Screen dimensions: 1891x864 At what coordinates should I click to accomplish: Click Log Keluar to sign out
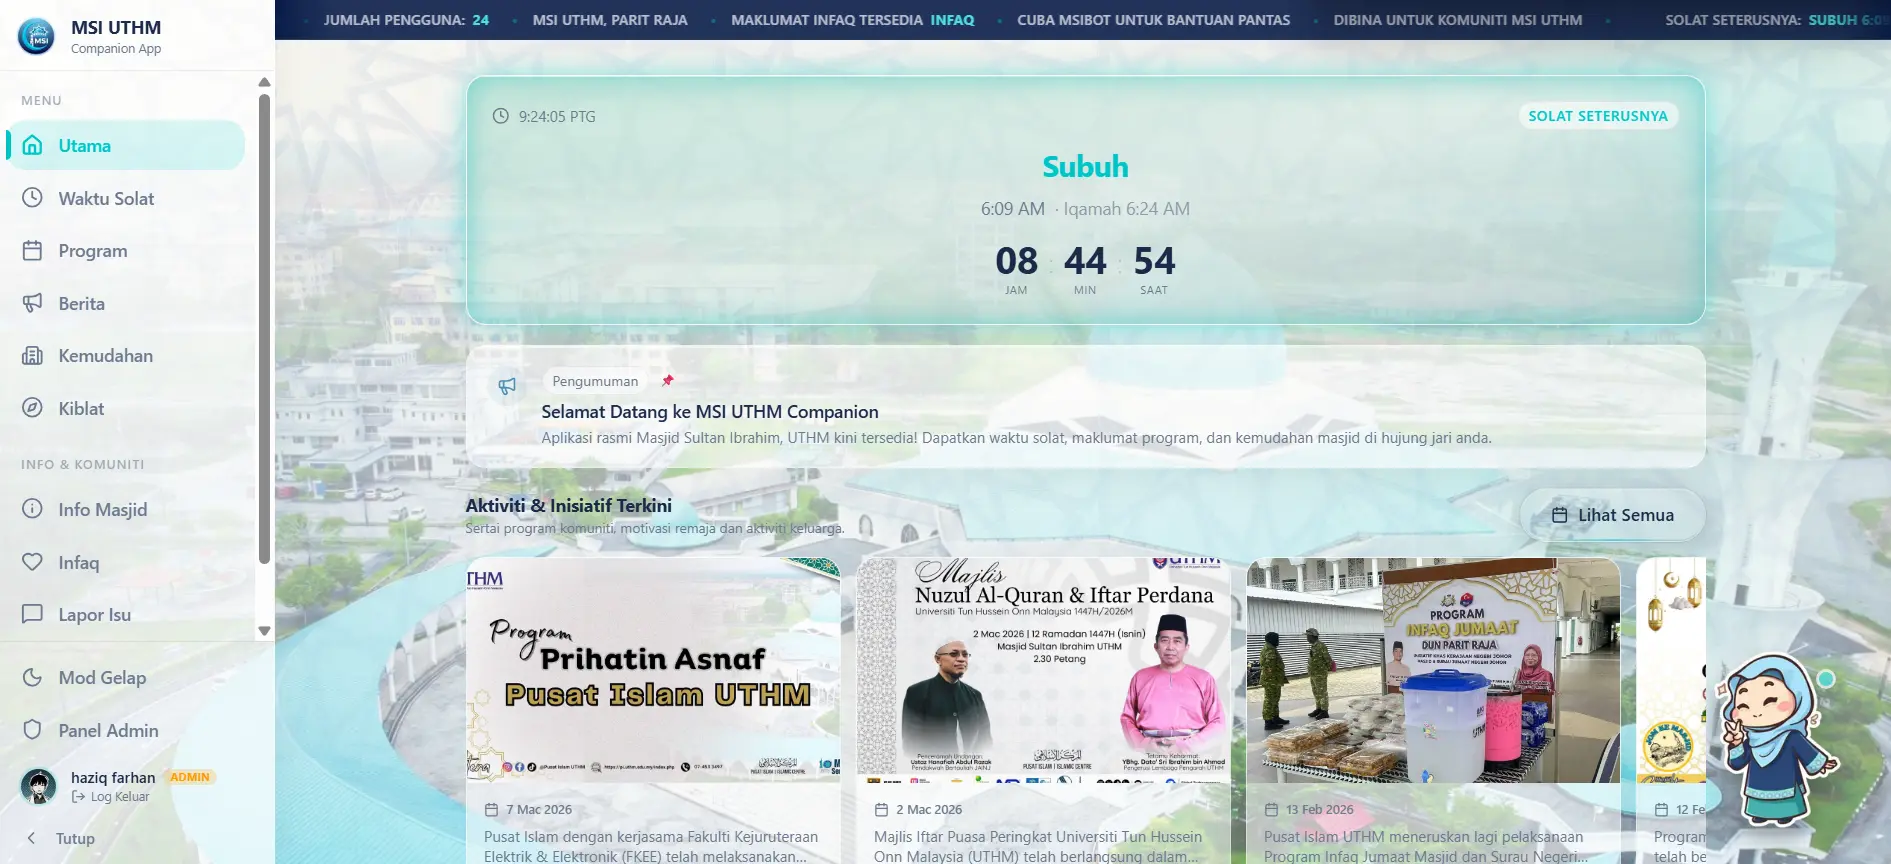pos(119,797)
